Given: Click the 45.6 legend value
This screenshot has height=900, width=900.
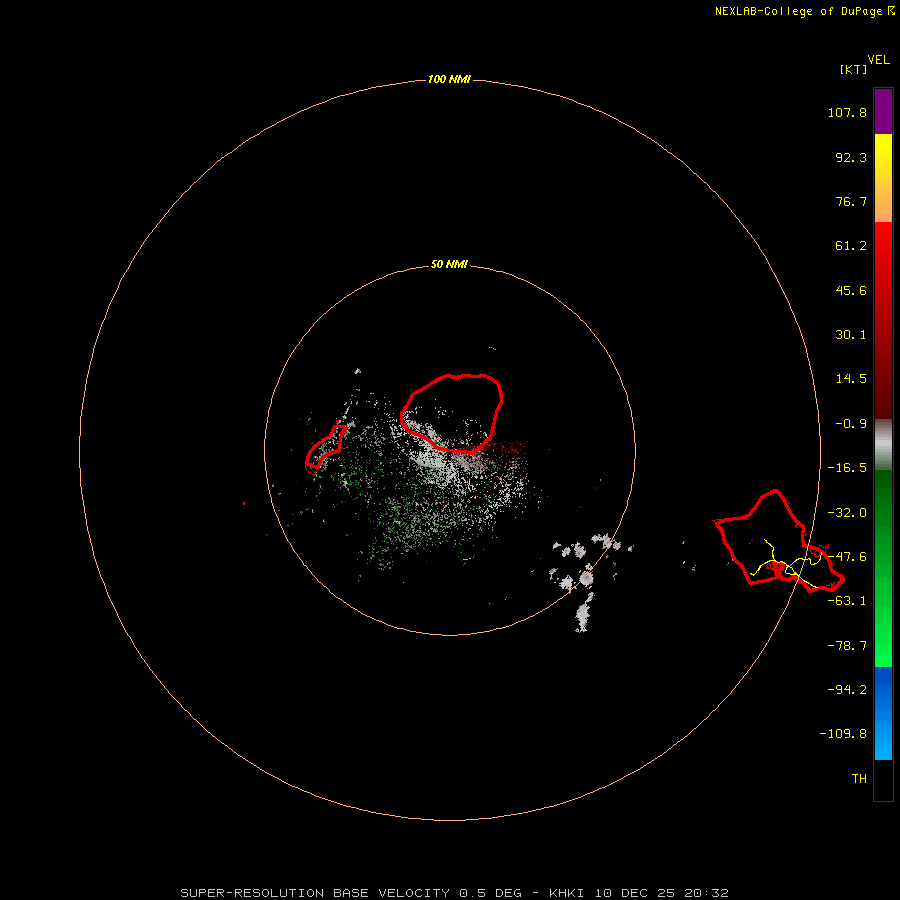Looking at the screenshot, I should (x=851, y=290).
